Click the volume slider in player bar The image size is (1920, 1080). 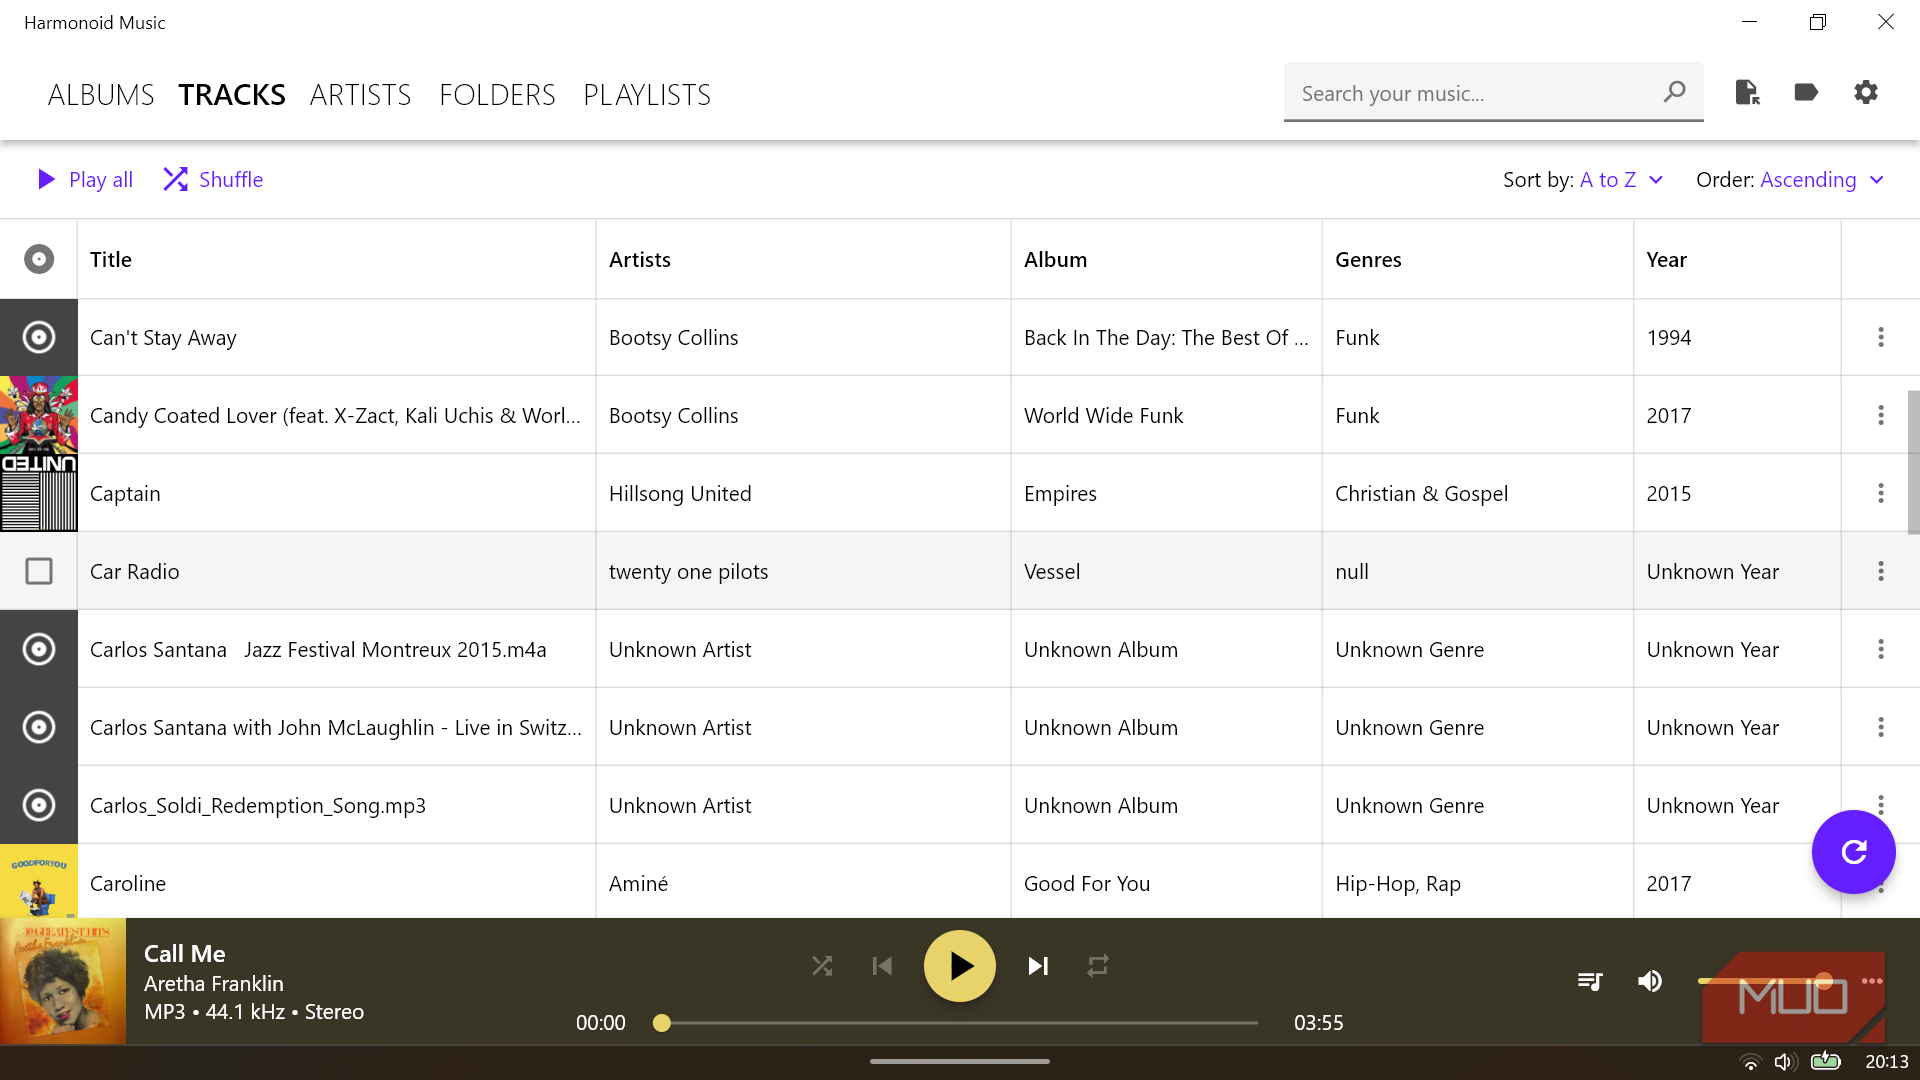pos(1765,981)
